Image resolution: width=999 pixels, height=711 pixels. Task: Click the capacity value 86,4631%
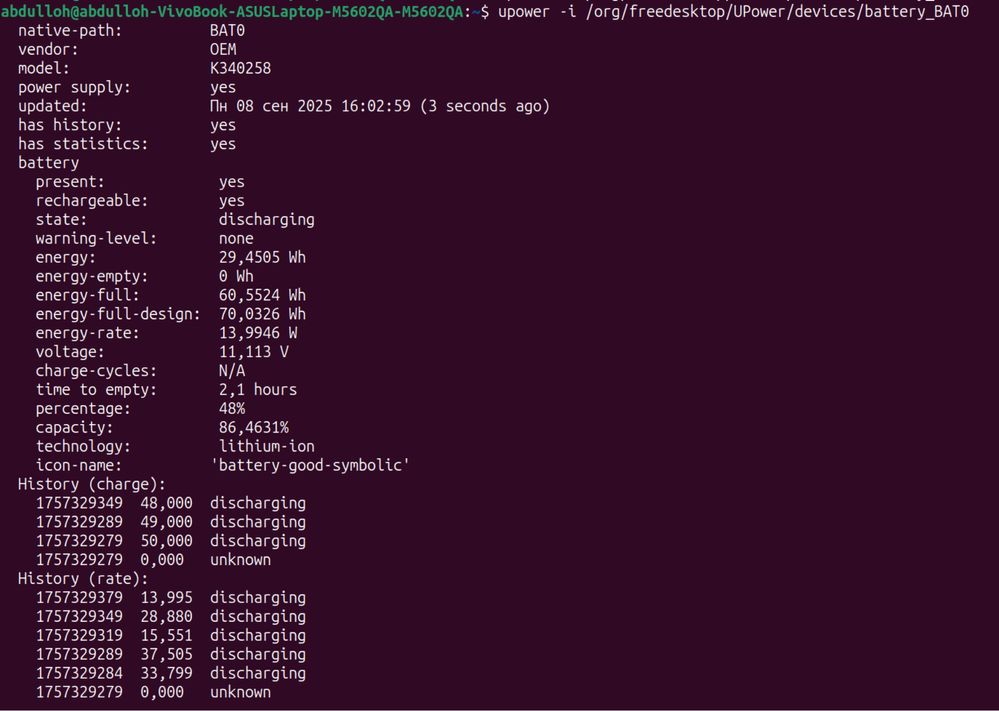tap(254, 427)
